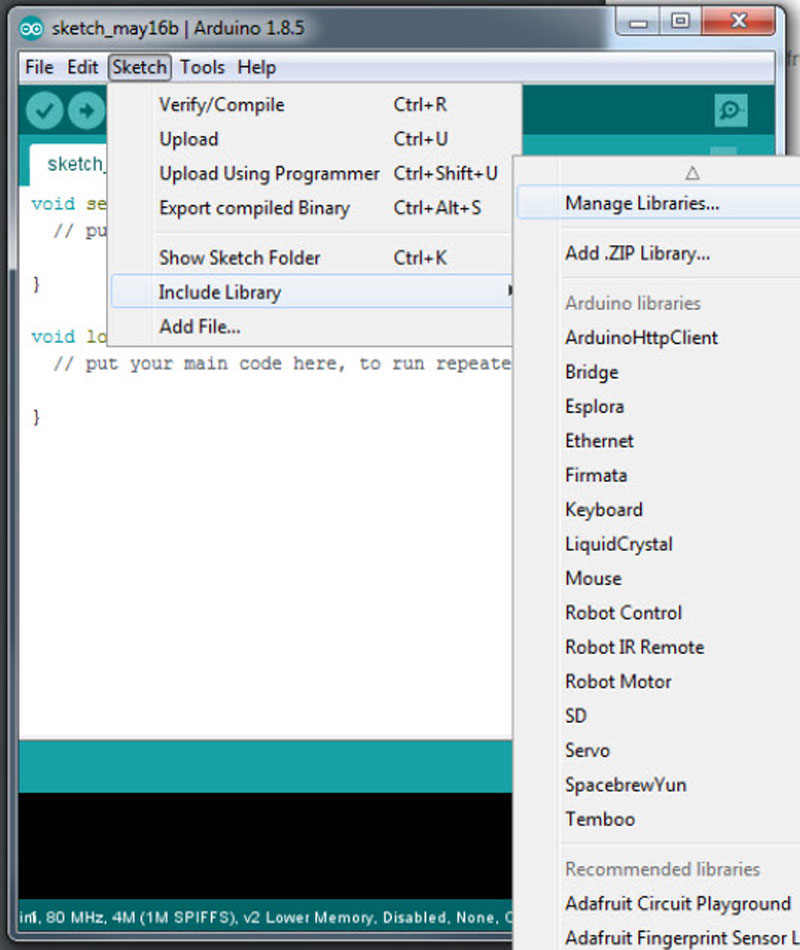Open the File menu

pos(38,67)
